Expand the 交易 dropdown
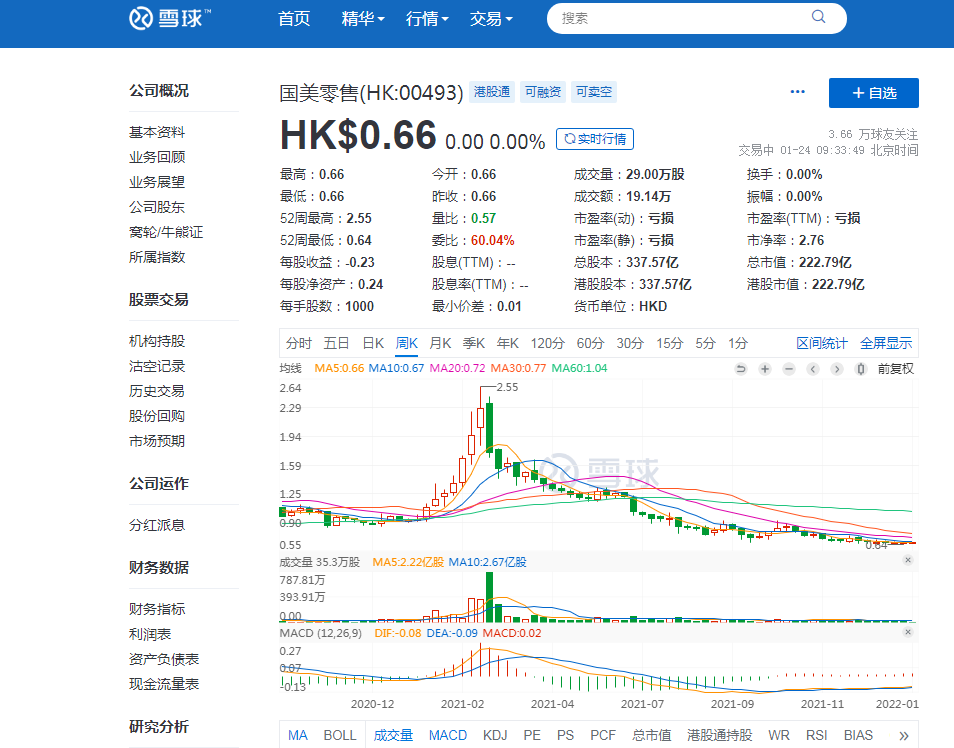Screen dimensions: 954x748 (487, 18)
